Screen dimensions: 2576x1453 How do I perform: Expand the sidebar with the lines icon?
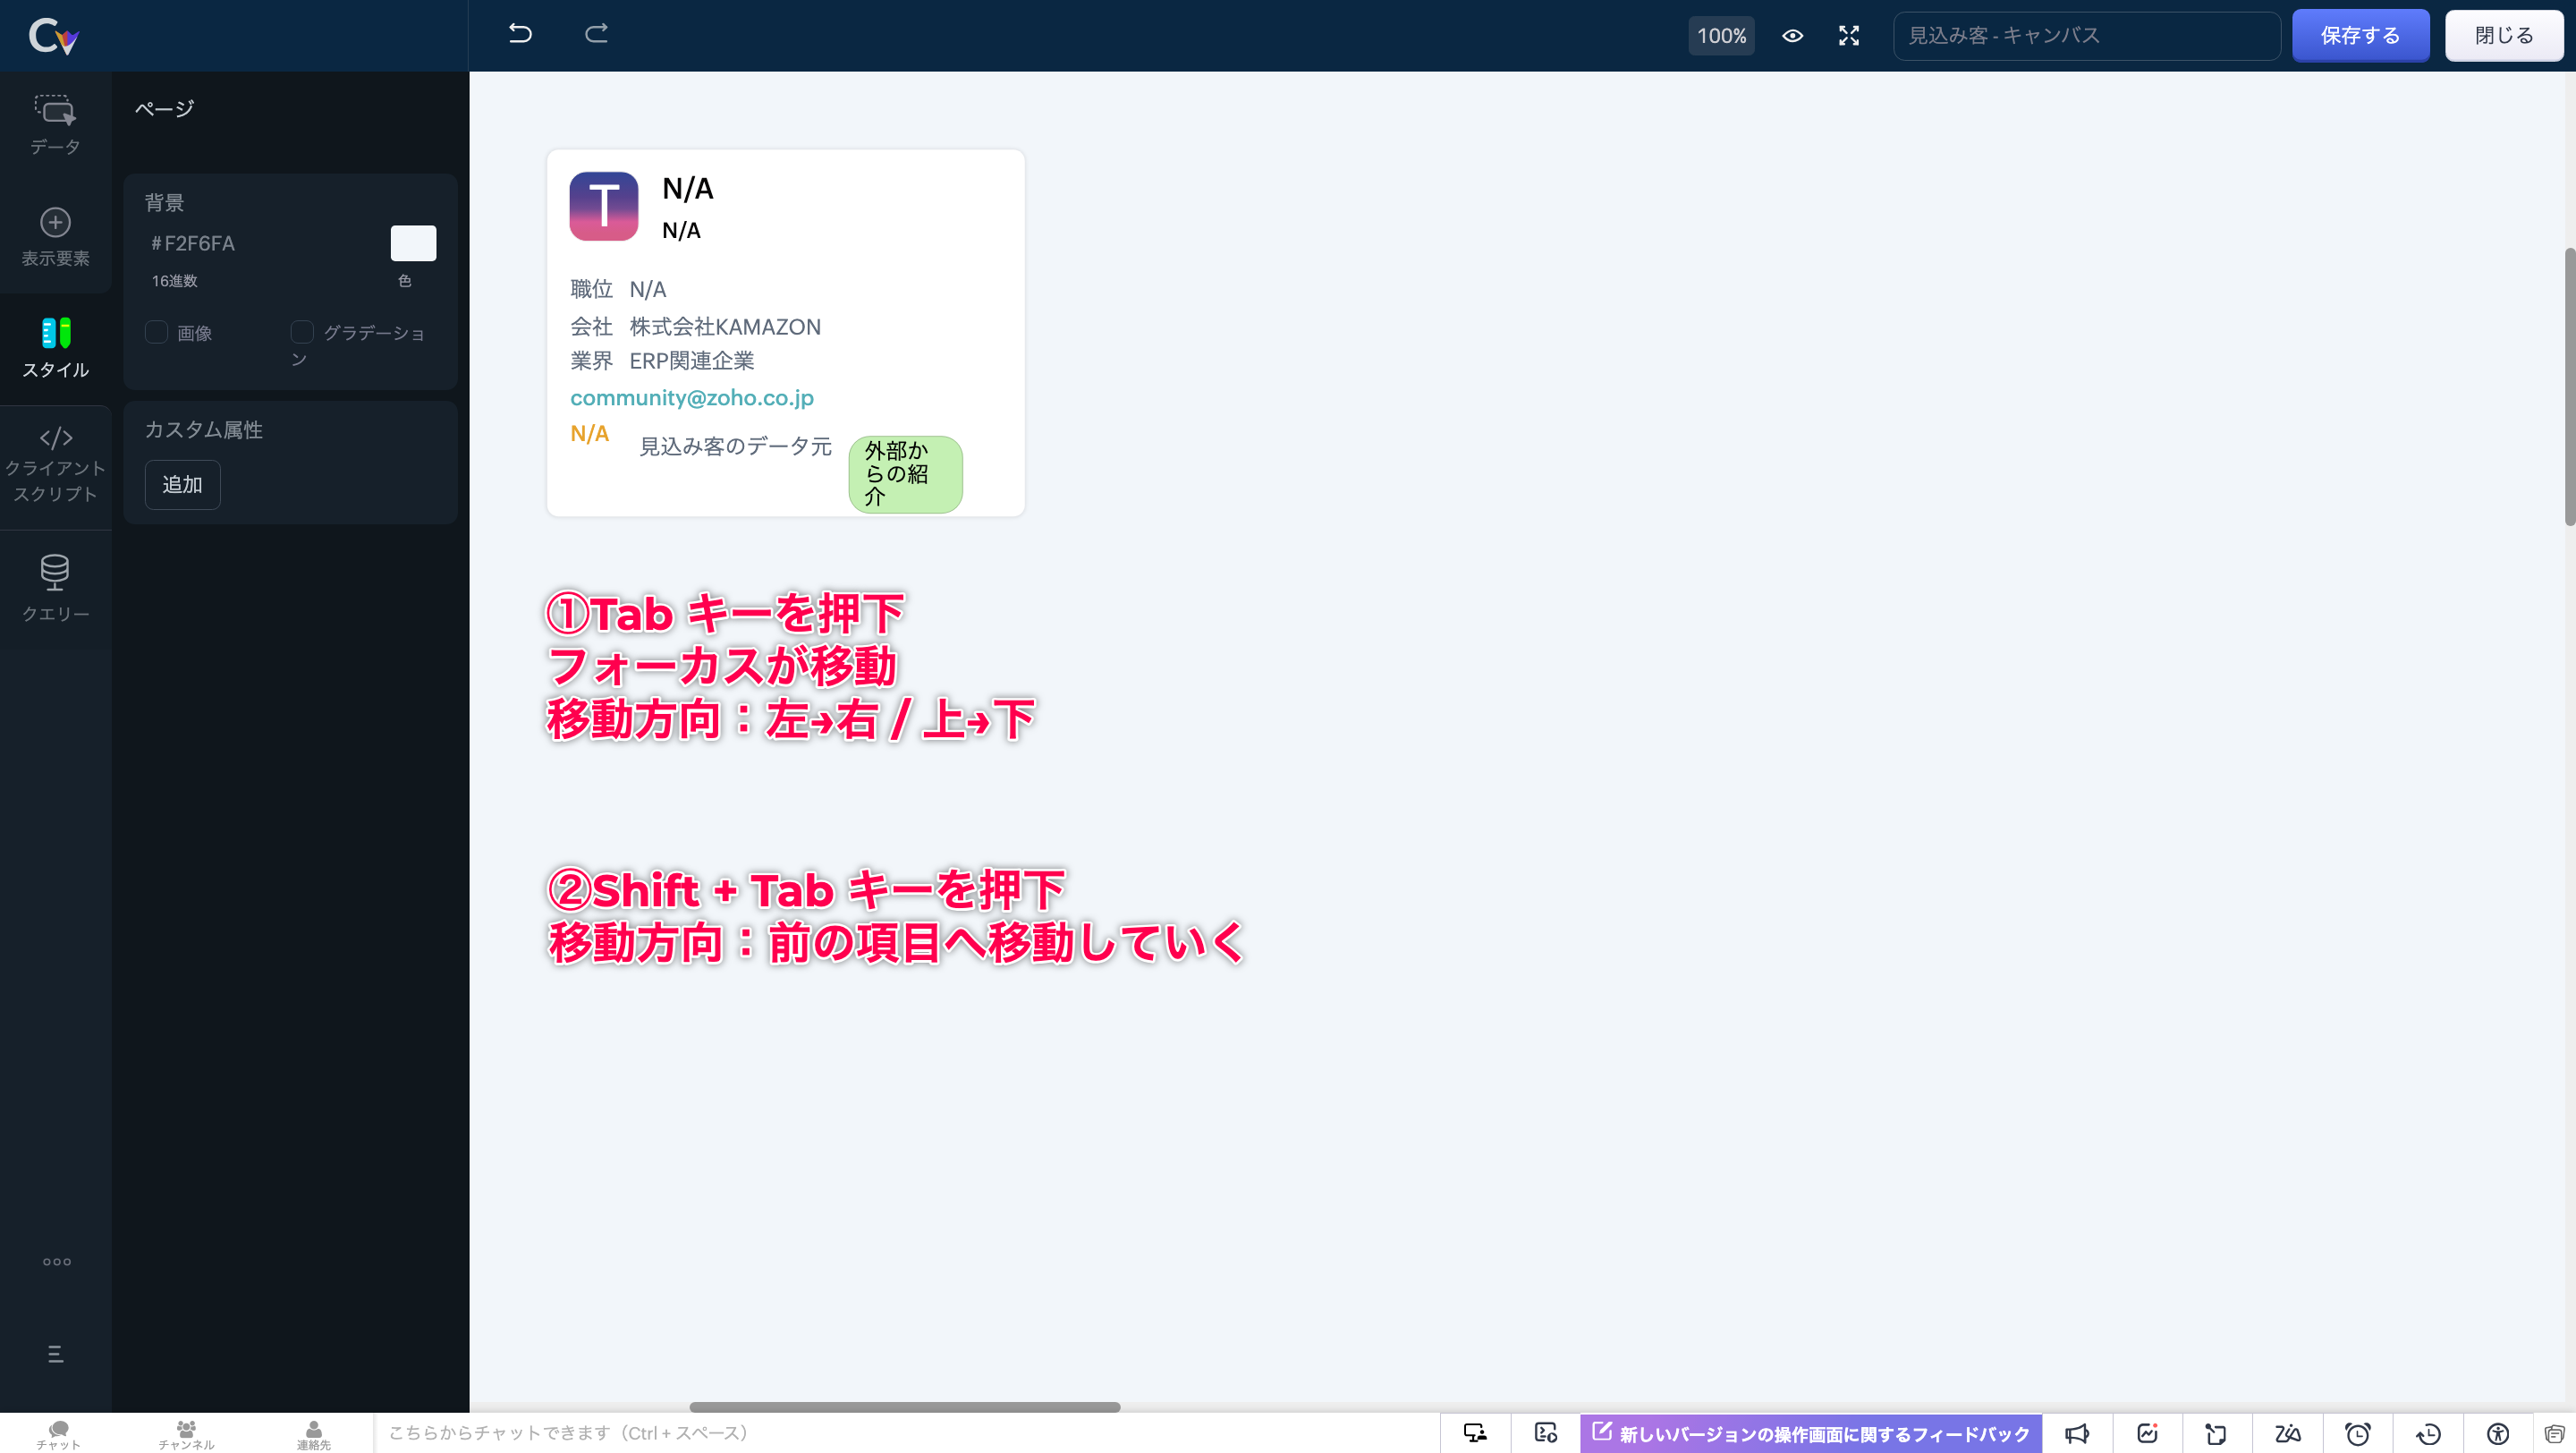[x=56, y=1354]
